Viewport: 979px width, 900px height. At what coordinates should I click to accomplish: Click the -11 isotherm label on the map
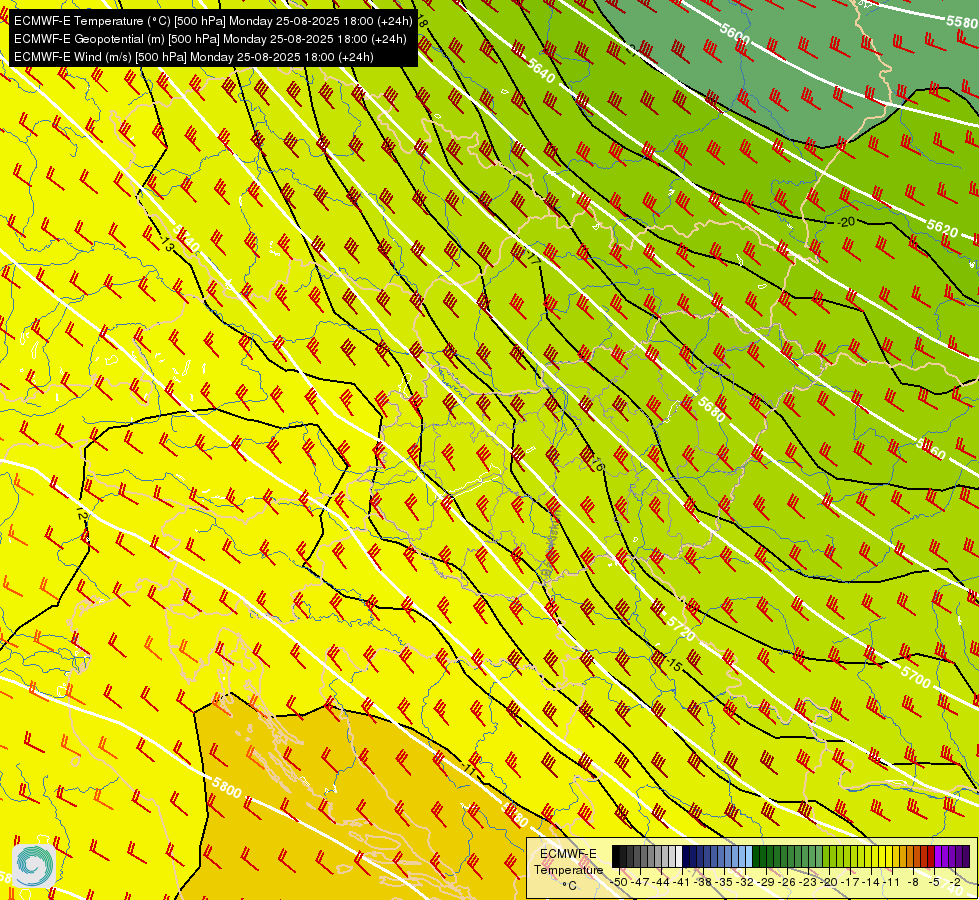click(x=468, y=769)
